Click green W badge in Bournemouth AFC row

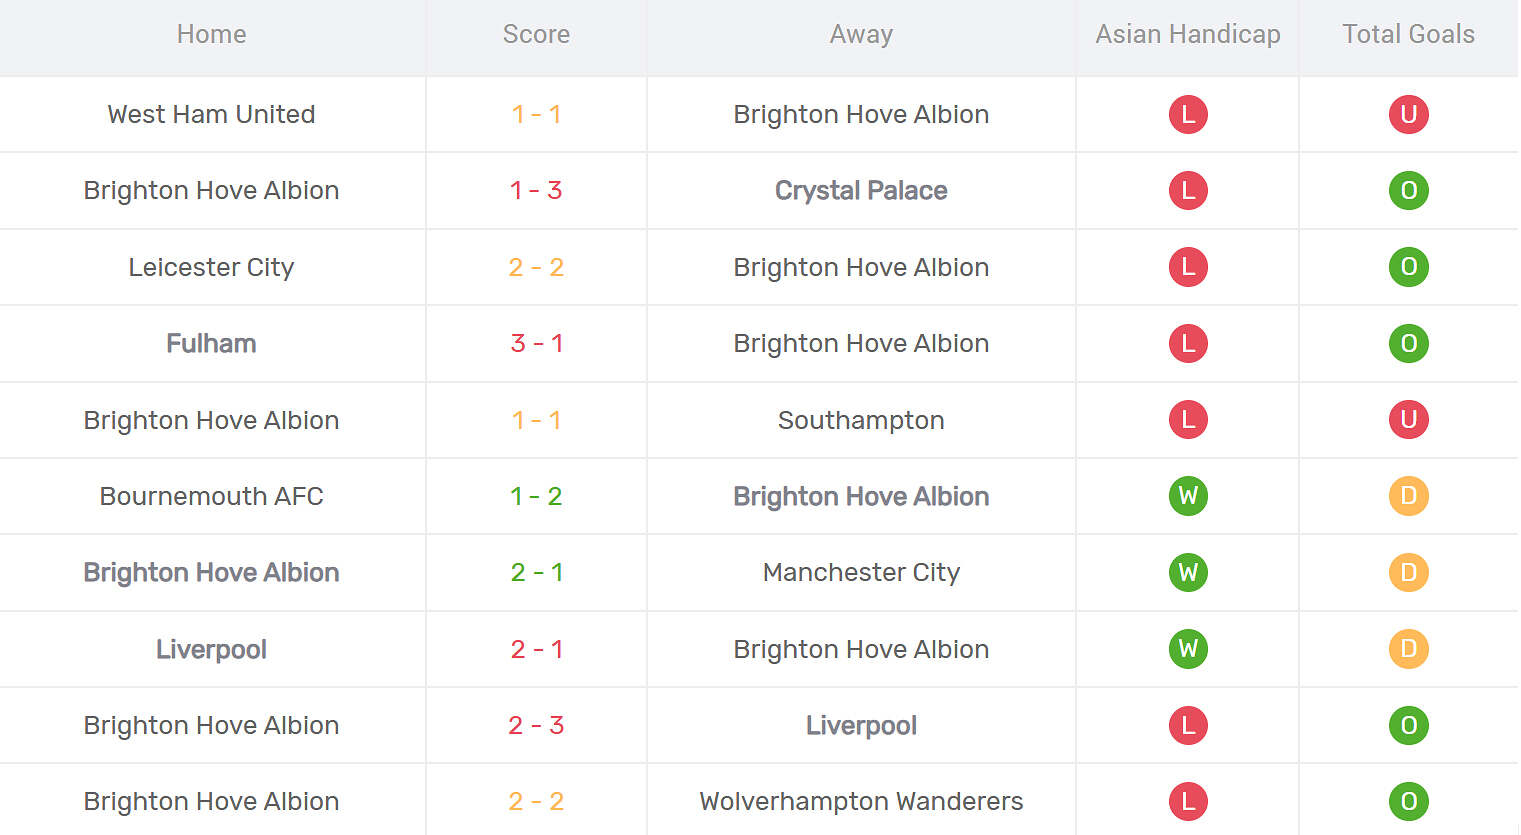[x=1188, y=496]
